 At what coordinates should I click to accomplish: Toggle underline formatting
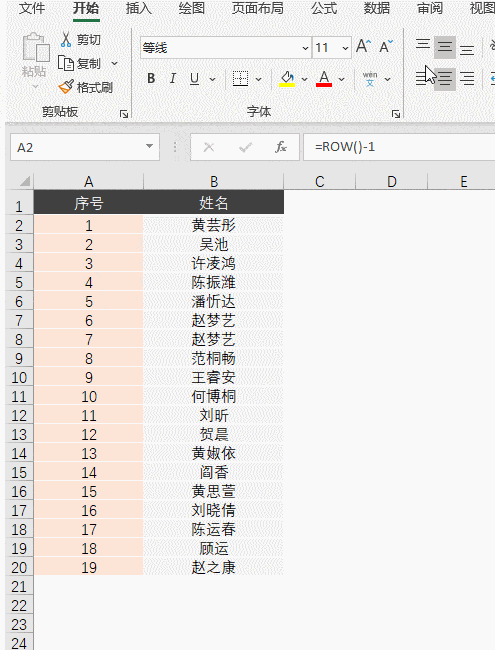[194, 78]
